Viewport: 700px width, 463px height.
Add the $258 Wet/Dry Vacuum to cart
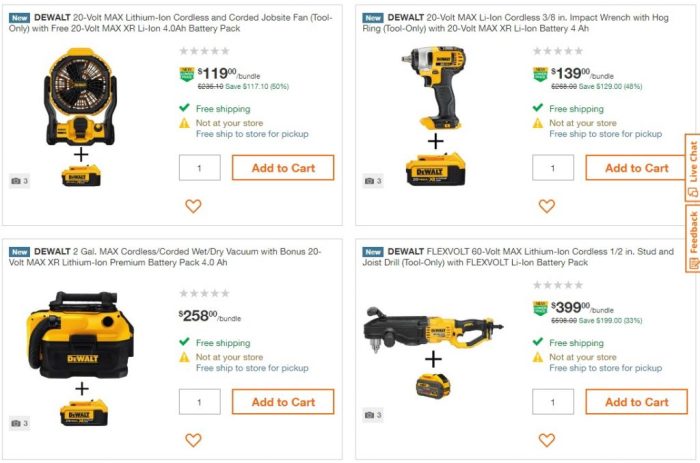pos(283,402)
